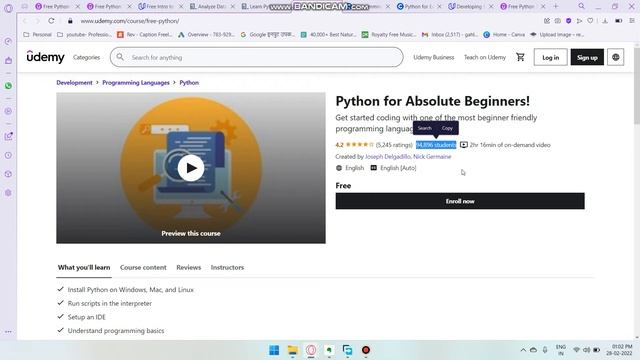Open Development breadcrumb link
640x360 pixels.
point(74,82)
